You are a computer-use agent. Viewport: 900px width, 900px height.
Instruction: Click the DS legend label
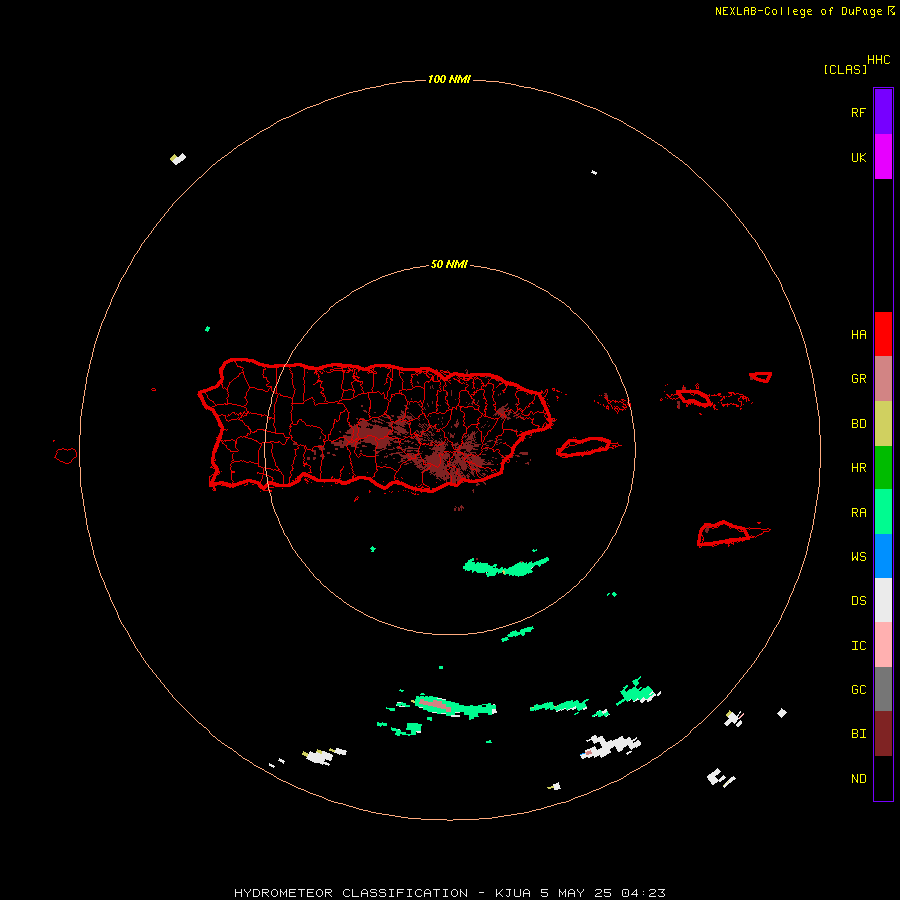click(858, 601)
